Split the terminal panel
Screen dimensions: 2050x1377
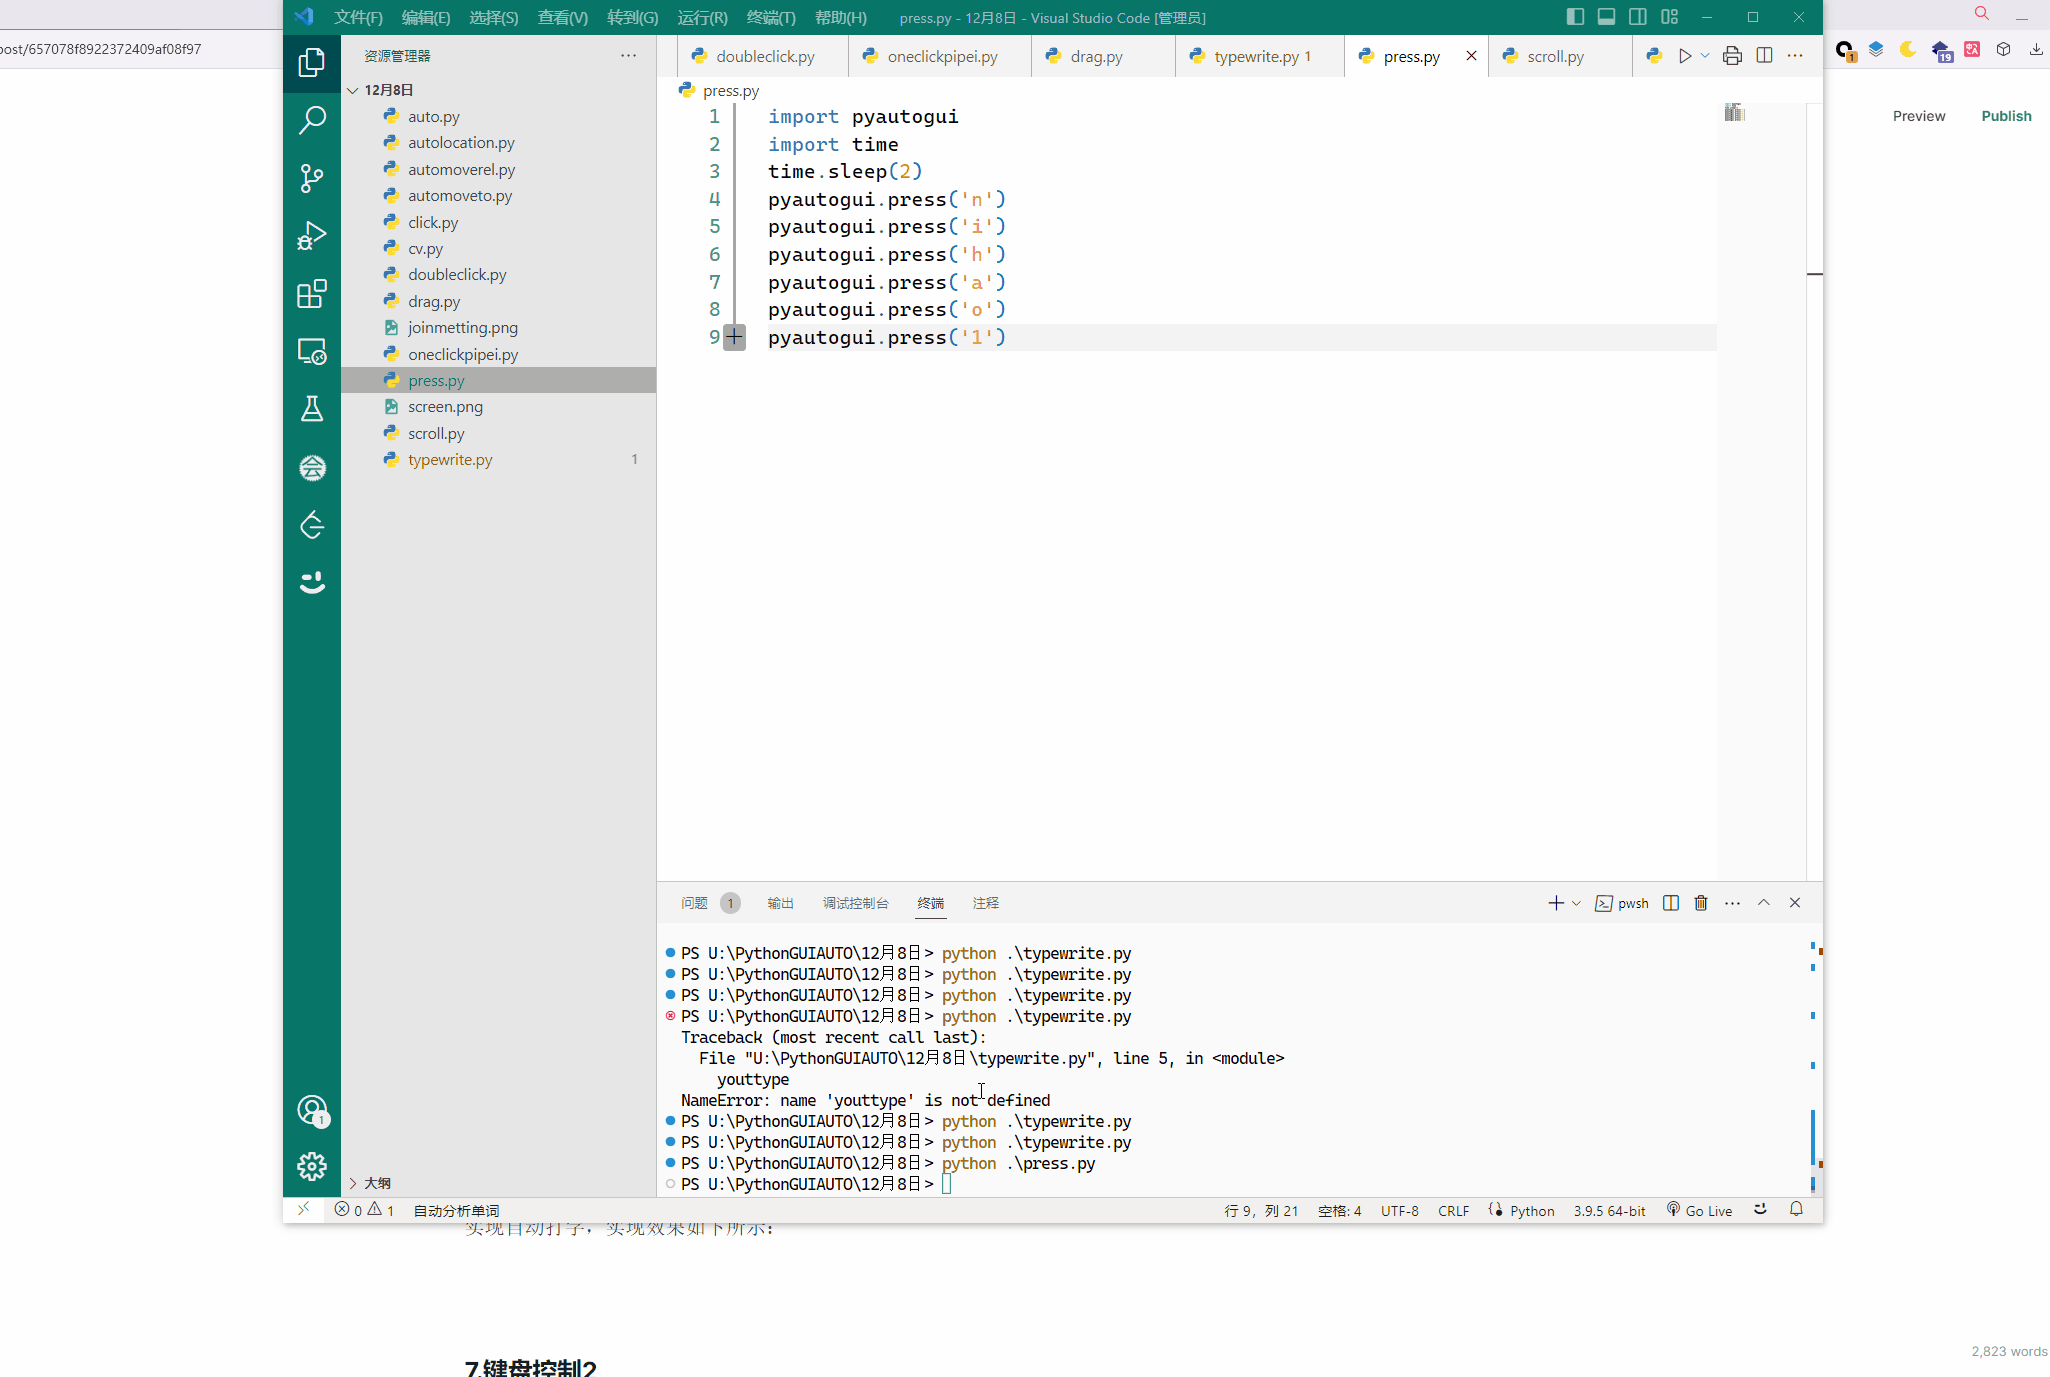coord(1670,903)
